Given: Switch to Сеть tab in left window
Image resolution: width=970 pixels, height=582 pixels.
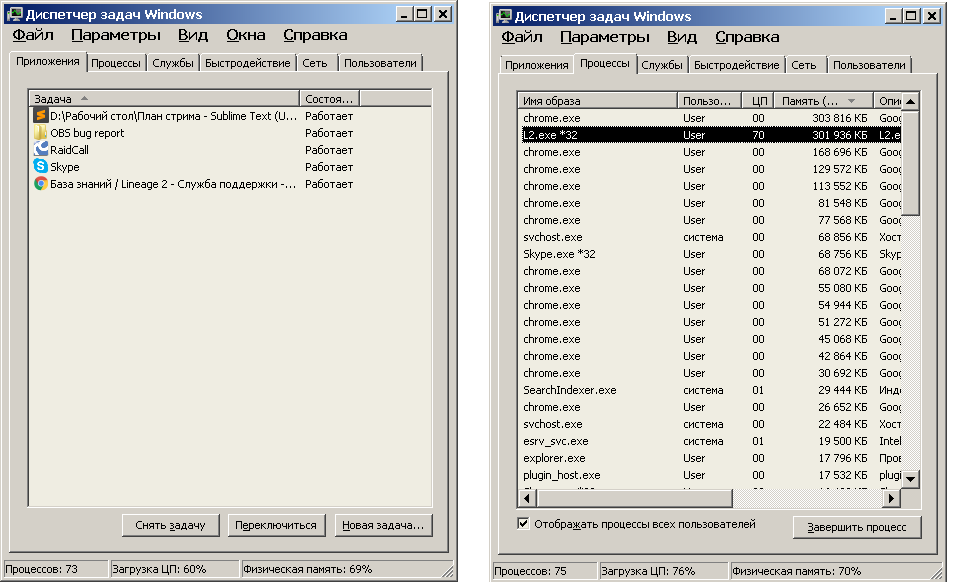Looking at the screenshot, I should (315, 63).
